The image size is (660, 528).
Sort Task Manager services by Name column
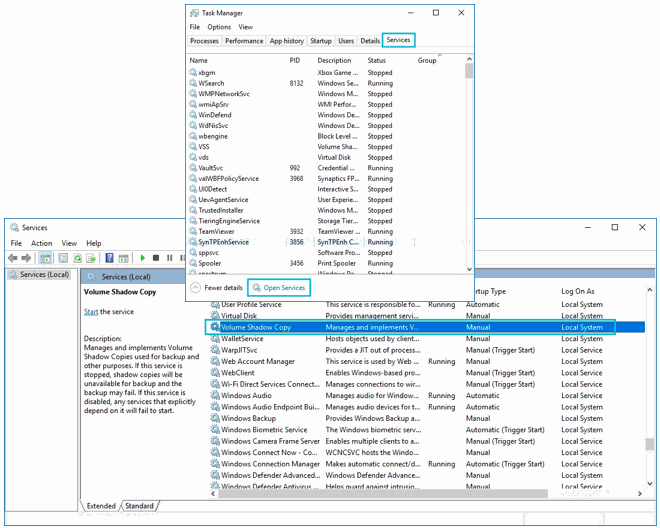point(198,60)
